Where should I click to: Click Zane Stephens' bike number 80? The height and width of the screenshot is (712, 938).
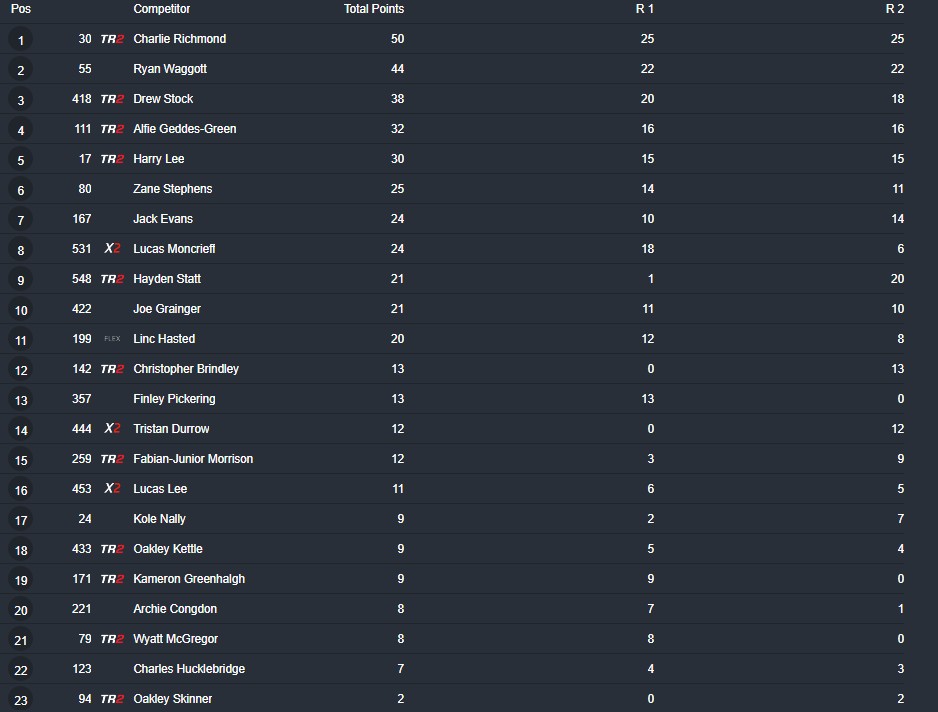click(x=84, y=189)
